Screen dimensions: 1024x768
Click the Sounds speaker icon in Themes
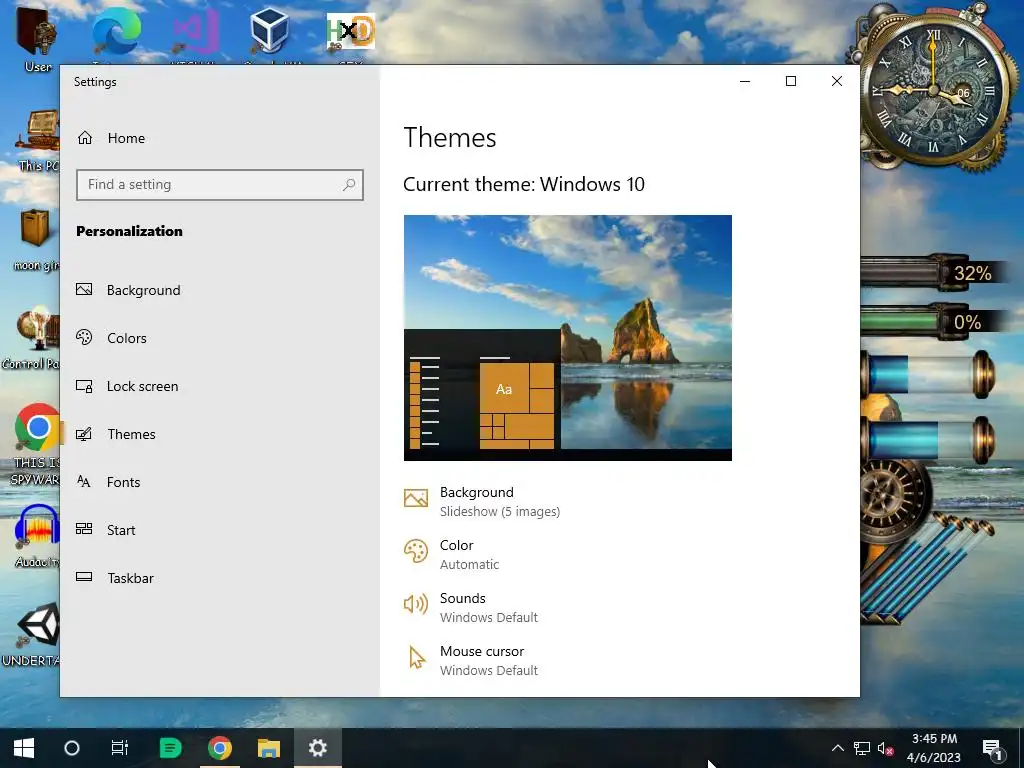(x=416, y=605)
